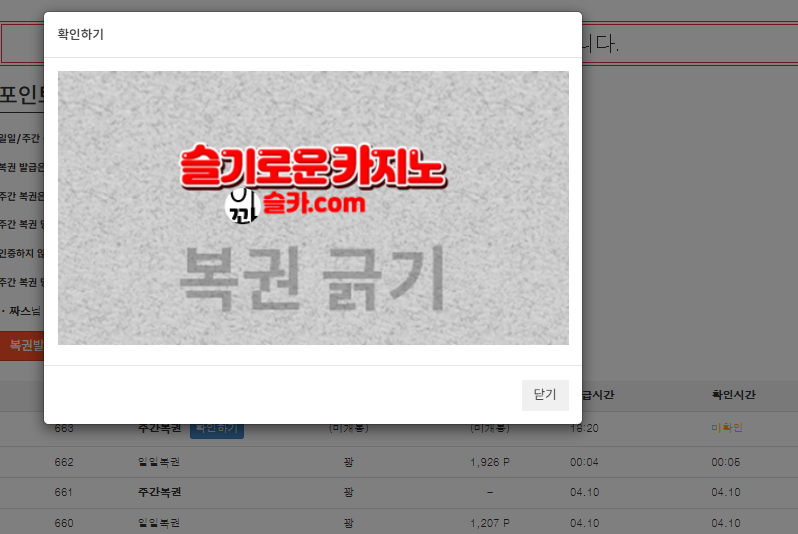Select the 일일복권 entry in row 662

(x=159, y=463)
